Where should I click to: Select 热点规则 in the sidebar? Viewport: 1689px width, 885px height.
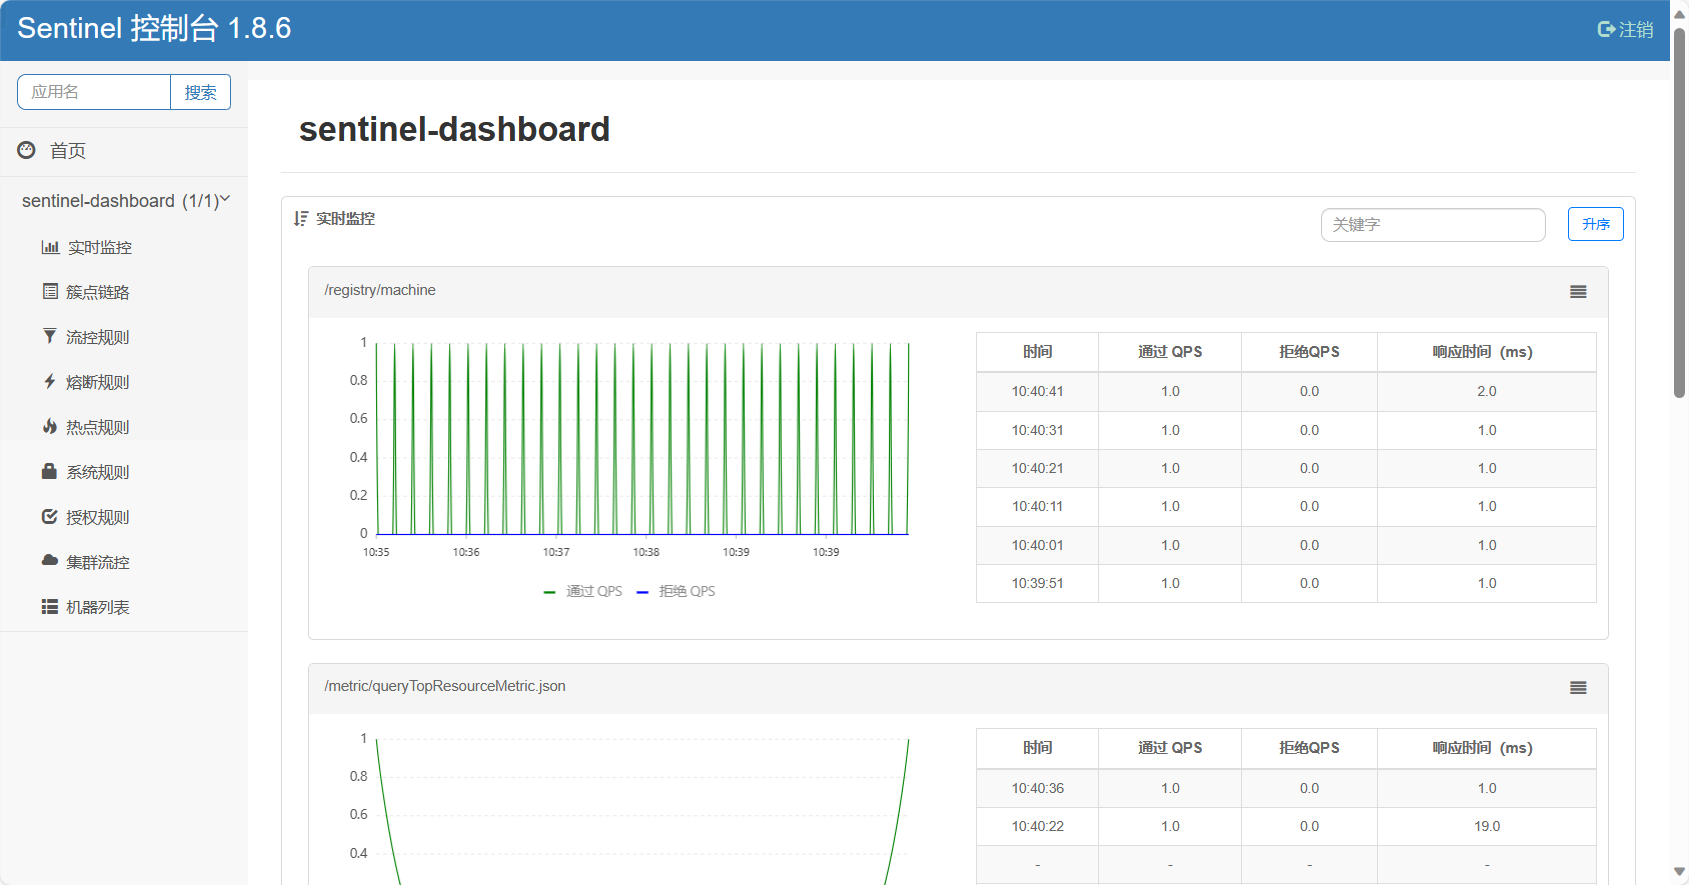pos(98,428)
